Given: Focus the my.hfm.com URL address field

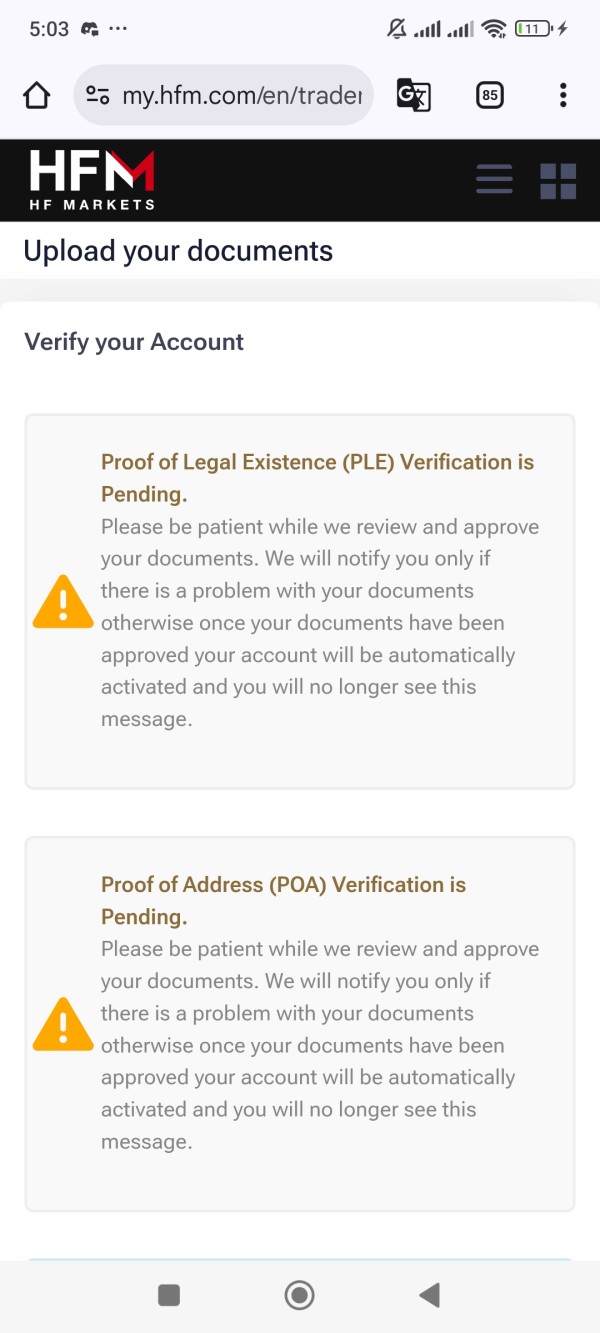Looking at the screenshot, I should 240,96.
